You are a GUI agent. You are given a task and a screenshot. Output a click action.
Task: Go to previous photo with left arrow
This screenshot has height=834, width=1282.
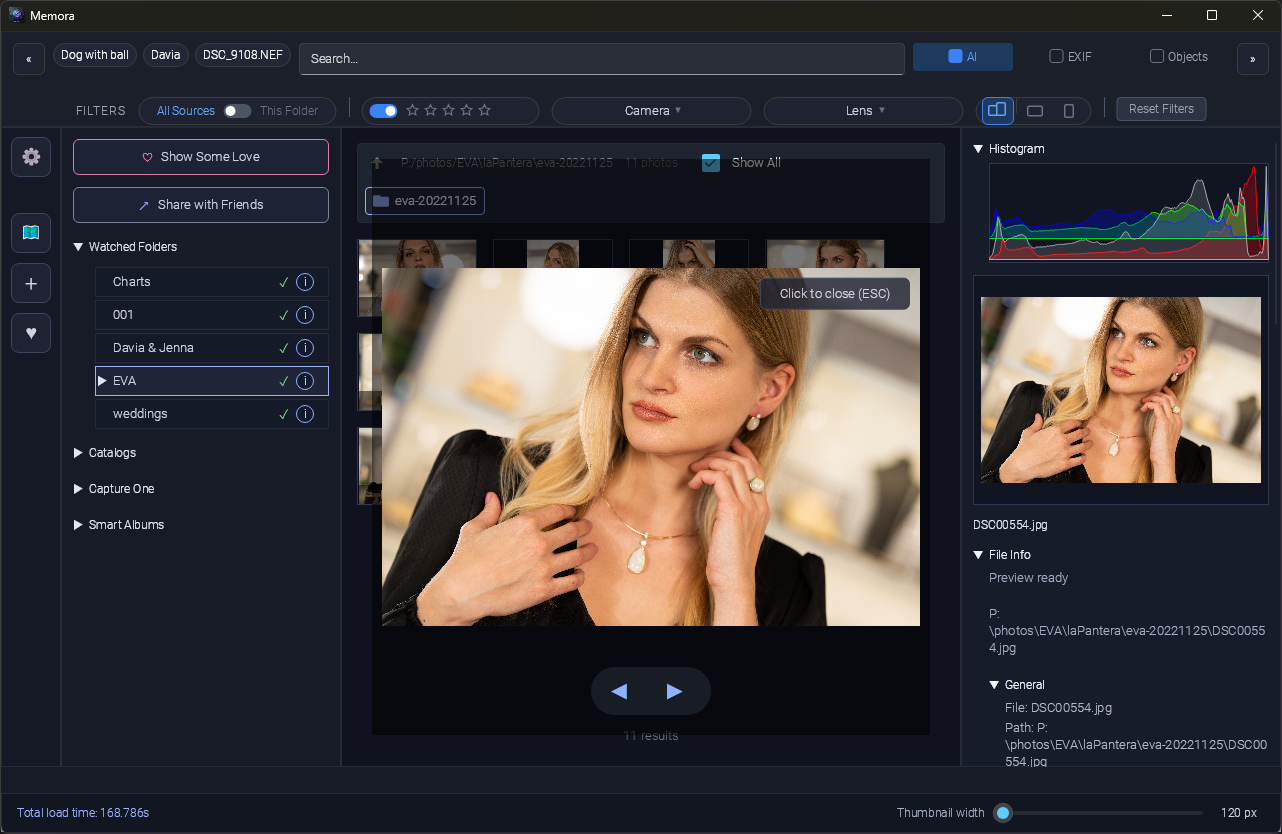pyautogui.click(x=619, y=691)
